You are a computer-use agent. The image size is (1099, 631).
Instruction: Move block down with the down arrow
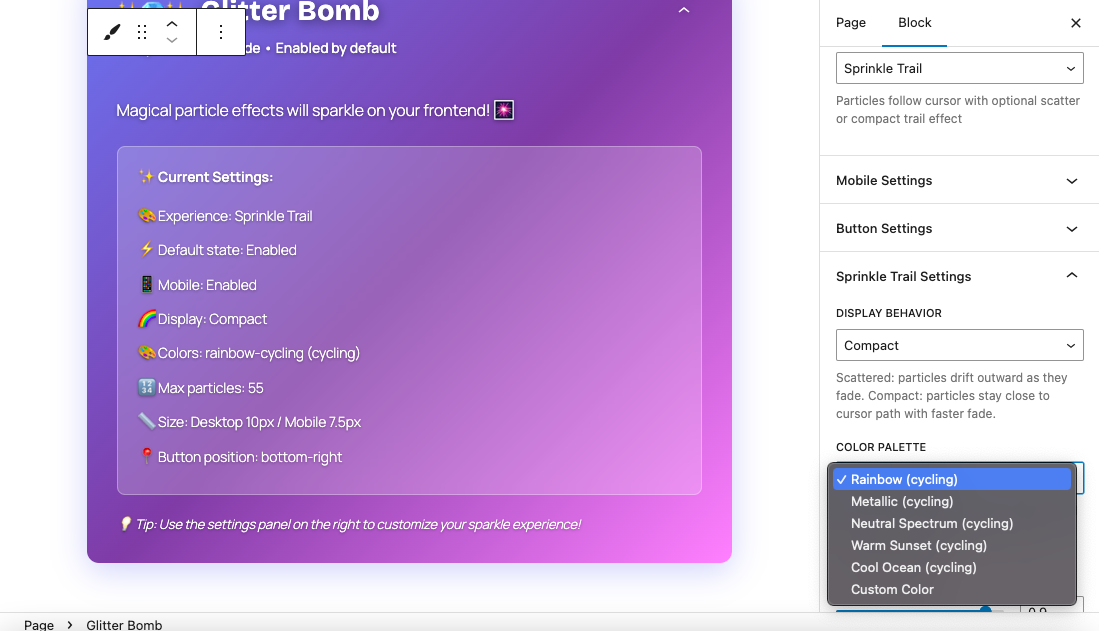click(172, 41)
